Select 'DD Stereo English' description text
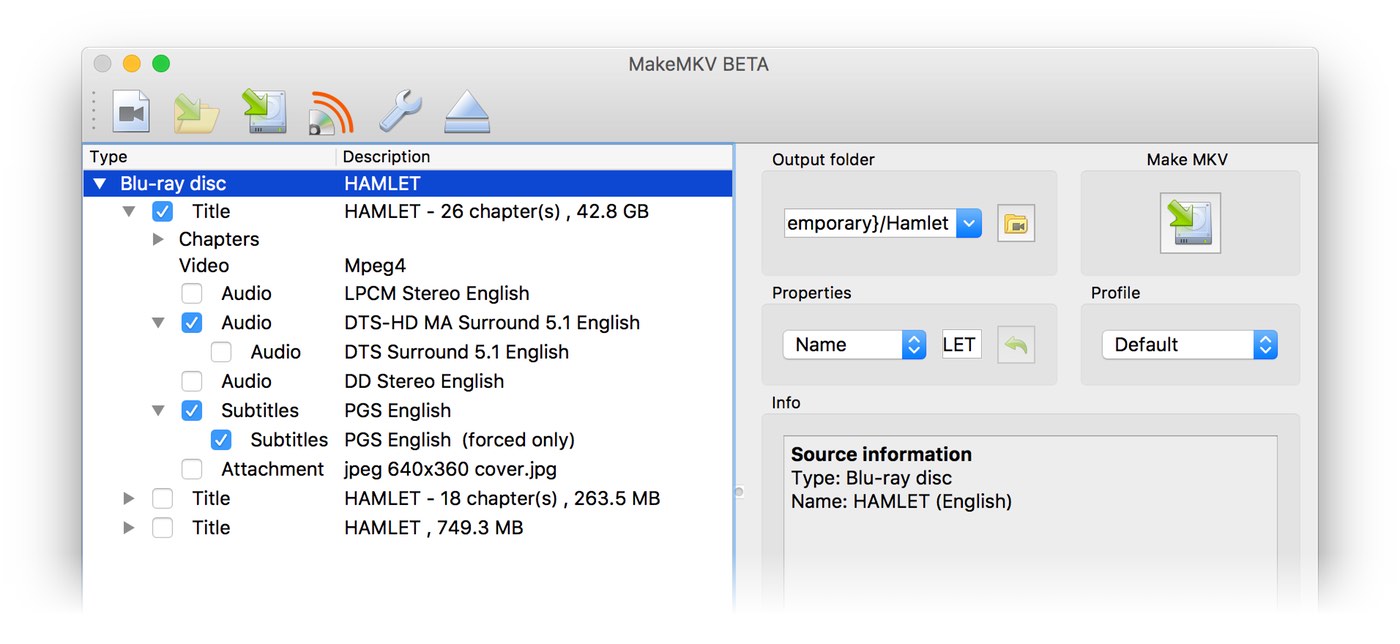Screen dimensions: 1400x644 [x=424, y=381]
